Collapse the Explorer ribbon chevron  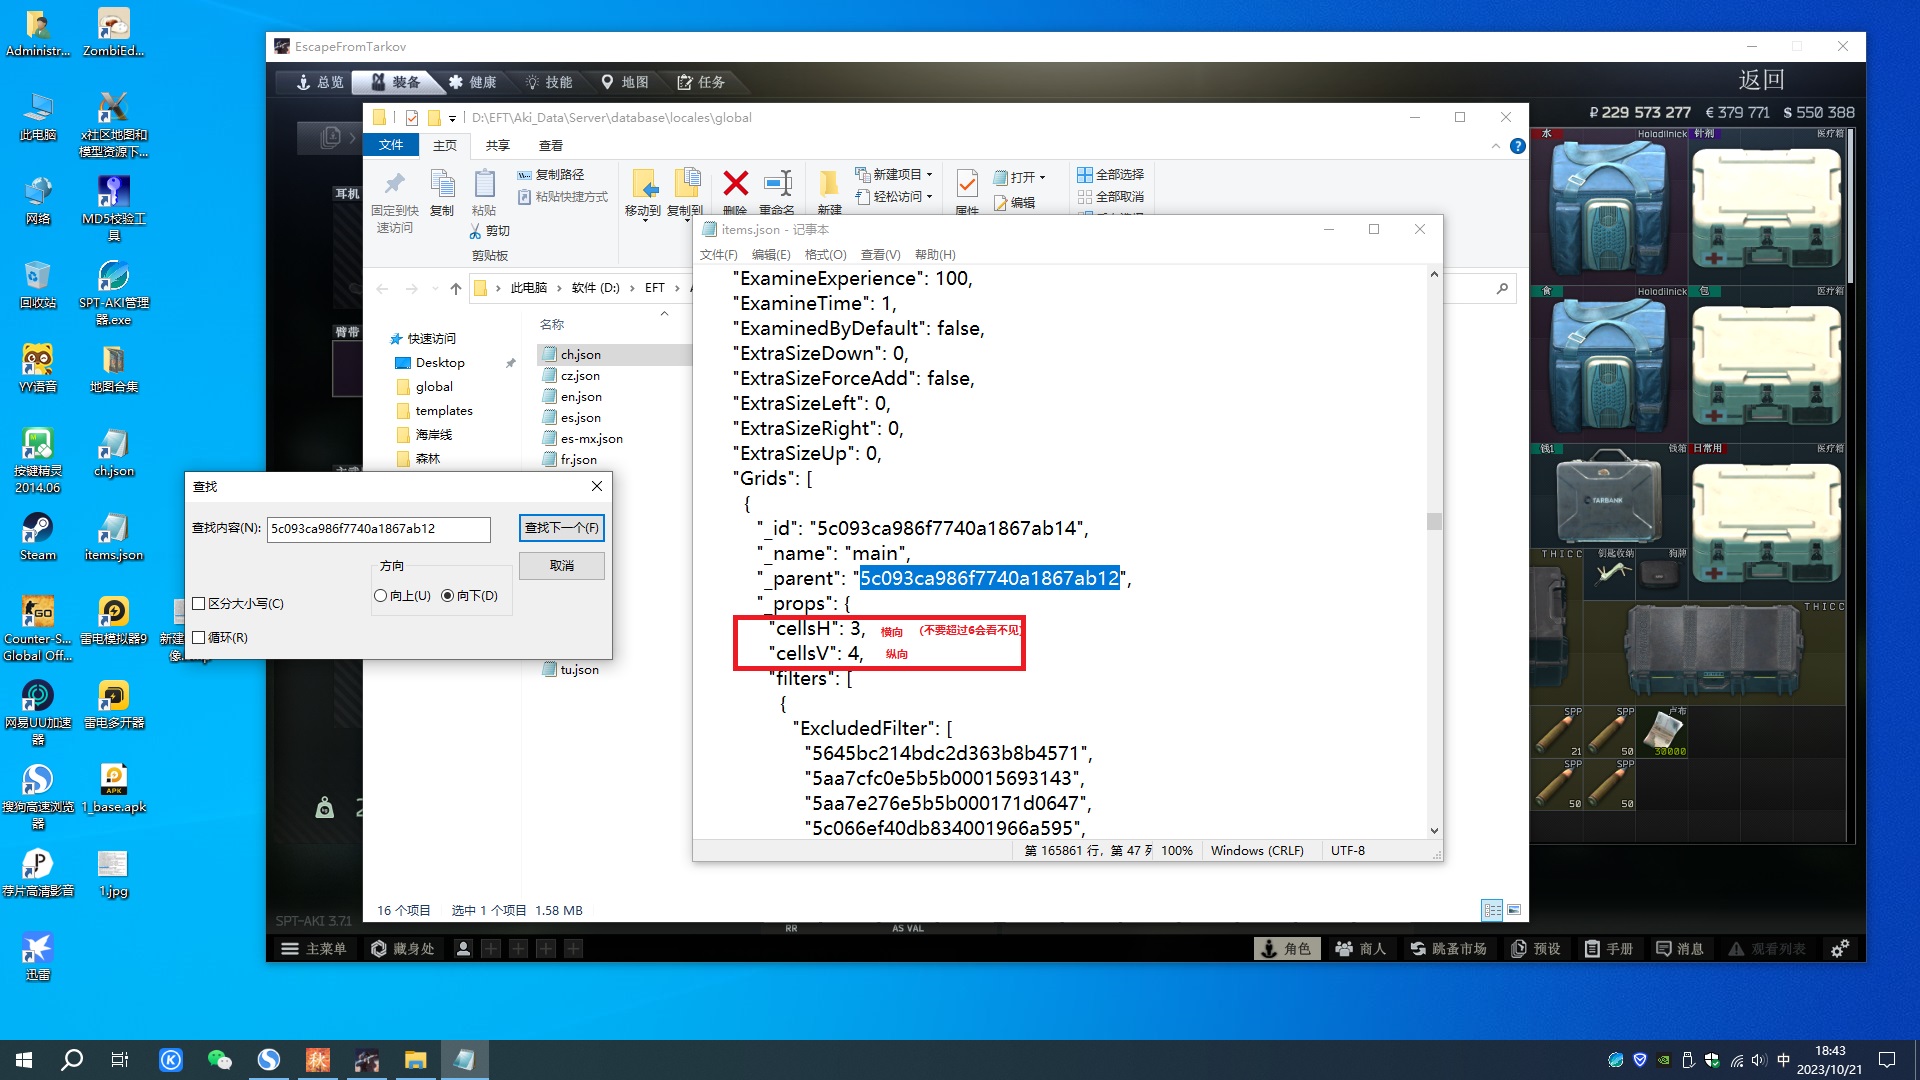click(x=1495, y=146)
